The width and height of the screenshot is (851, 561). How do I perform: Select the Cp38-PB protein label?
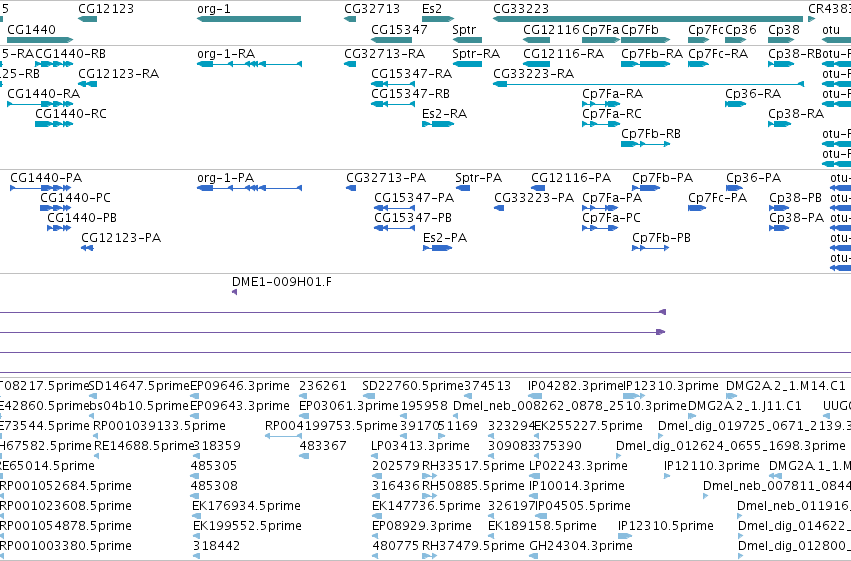point(795,198)
